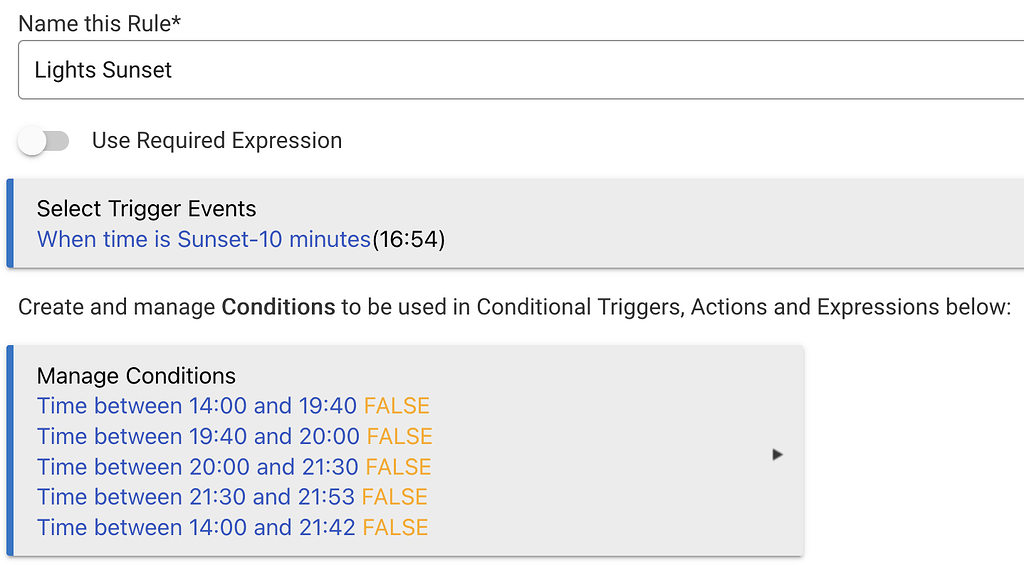Select condition Time between 14:00 and 21:42
1024x565 pixels.
click(196, 527)
